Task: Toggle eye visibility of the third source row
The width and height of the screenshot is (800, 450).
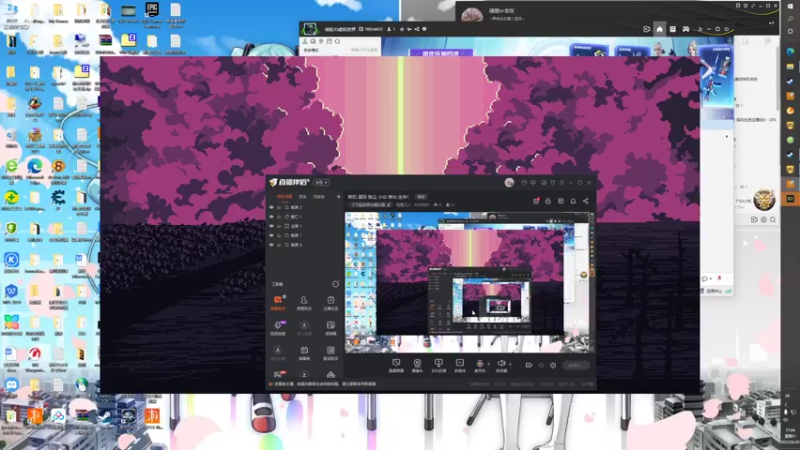Action: click(x=271, y=226)
